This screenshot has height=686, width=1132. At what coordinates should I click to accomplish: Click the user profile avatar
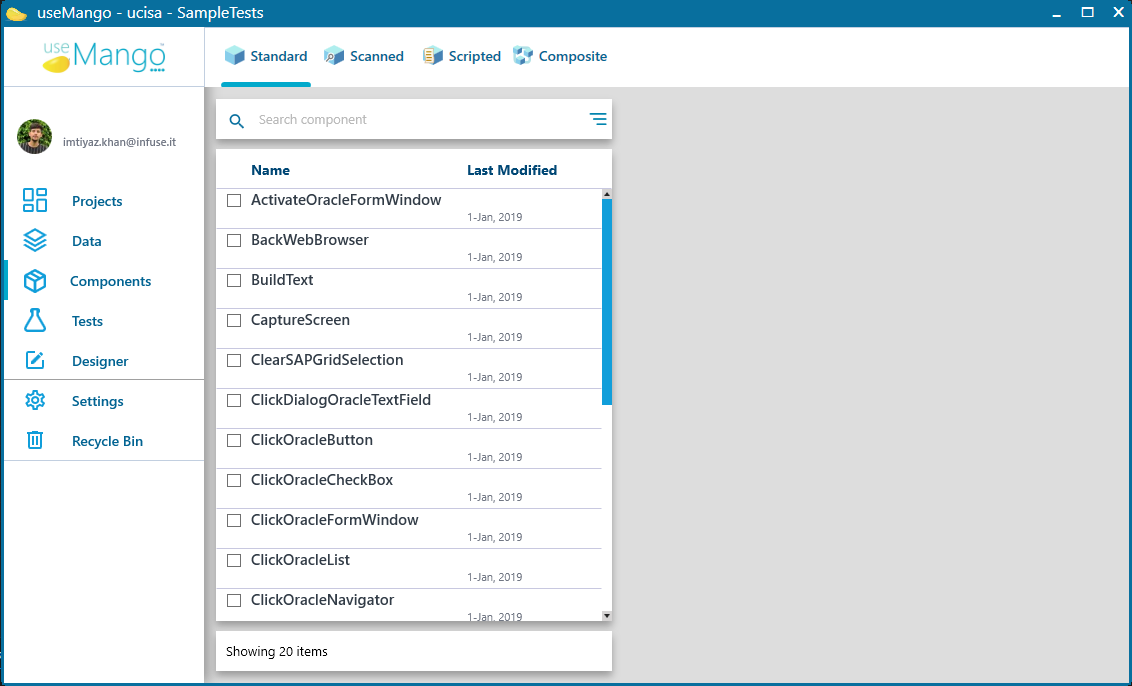click(x=34, y=136)
